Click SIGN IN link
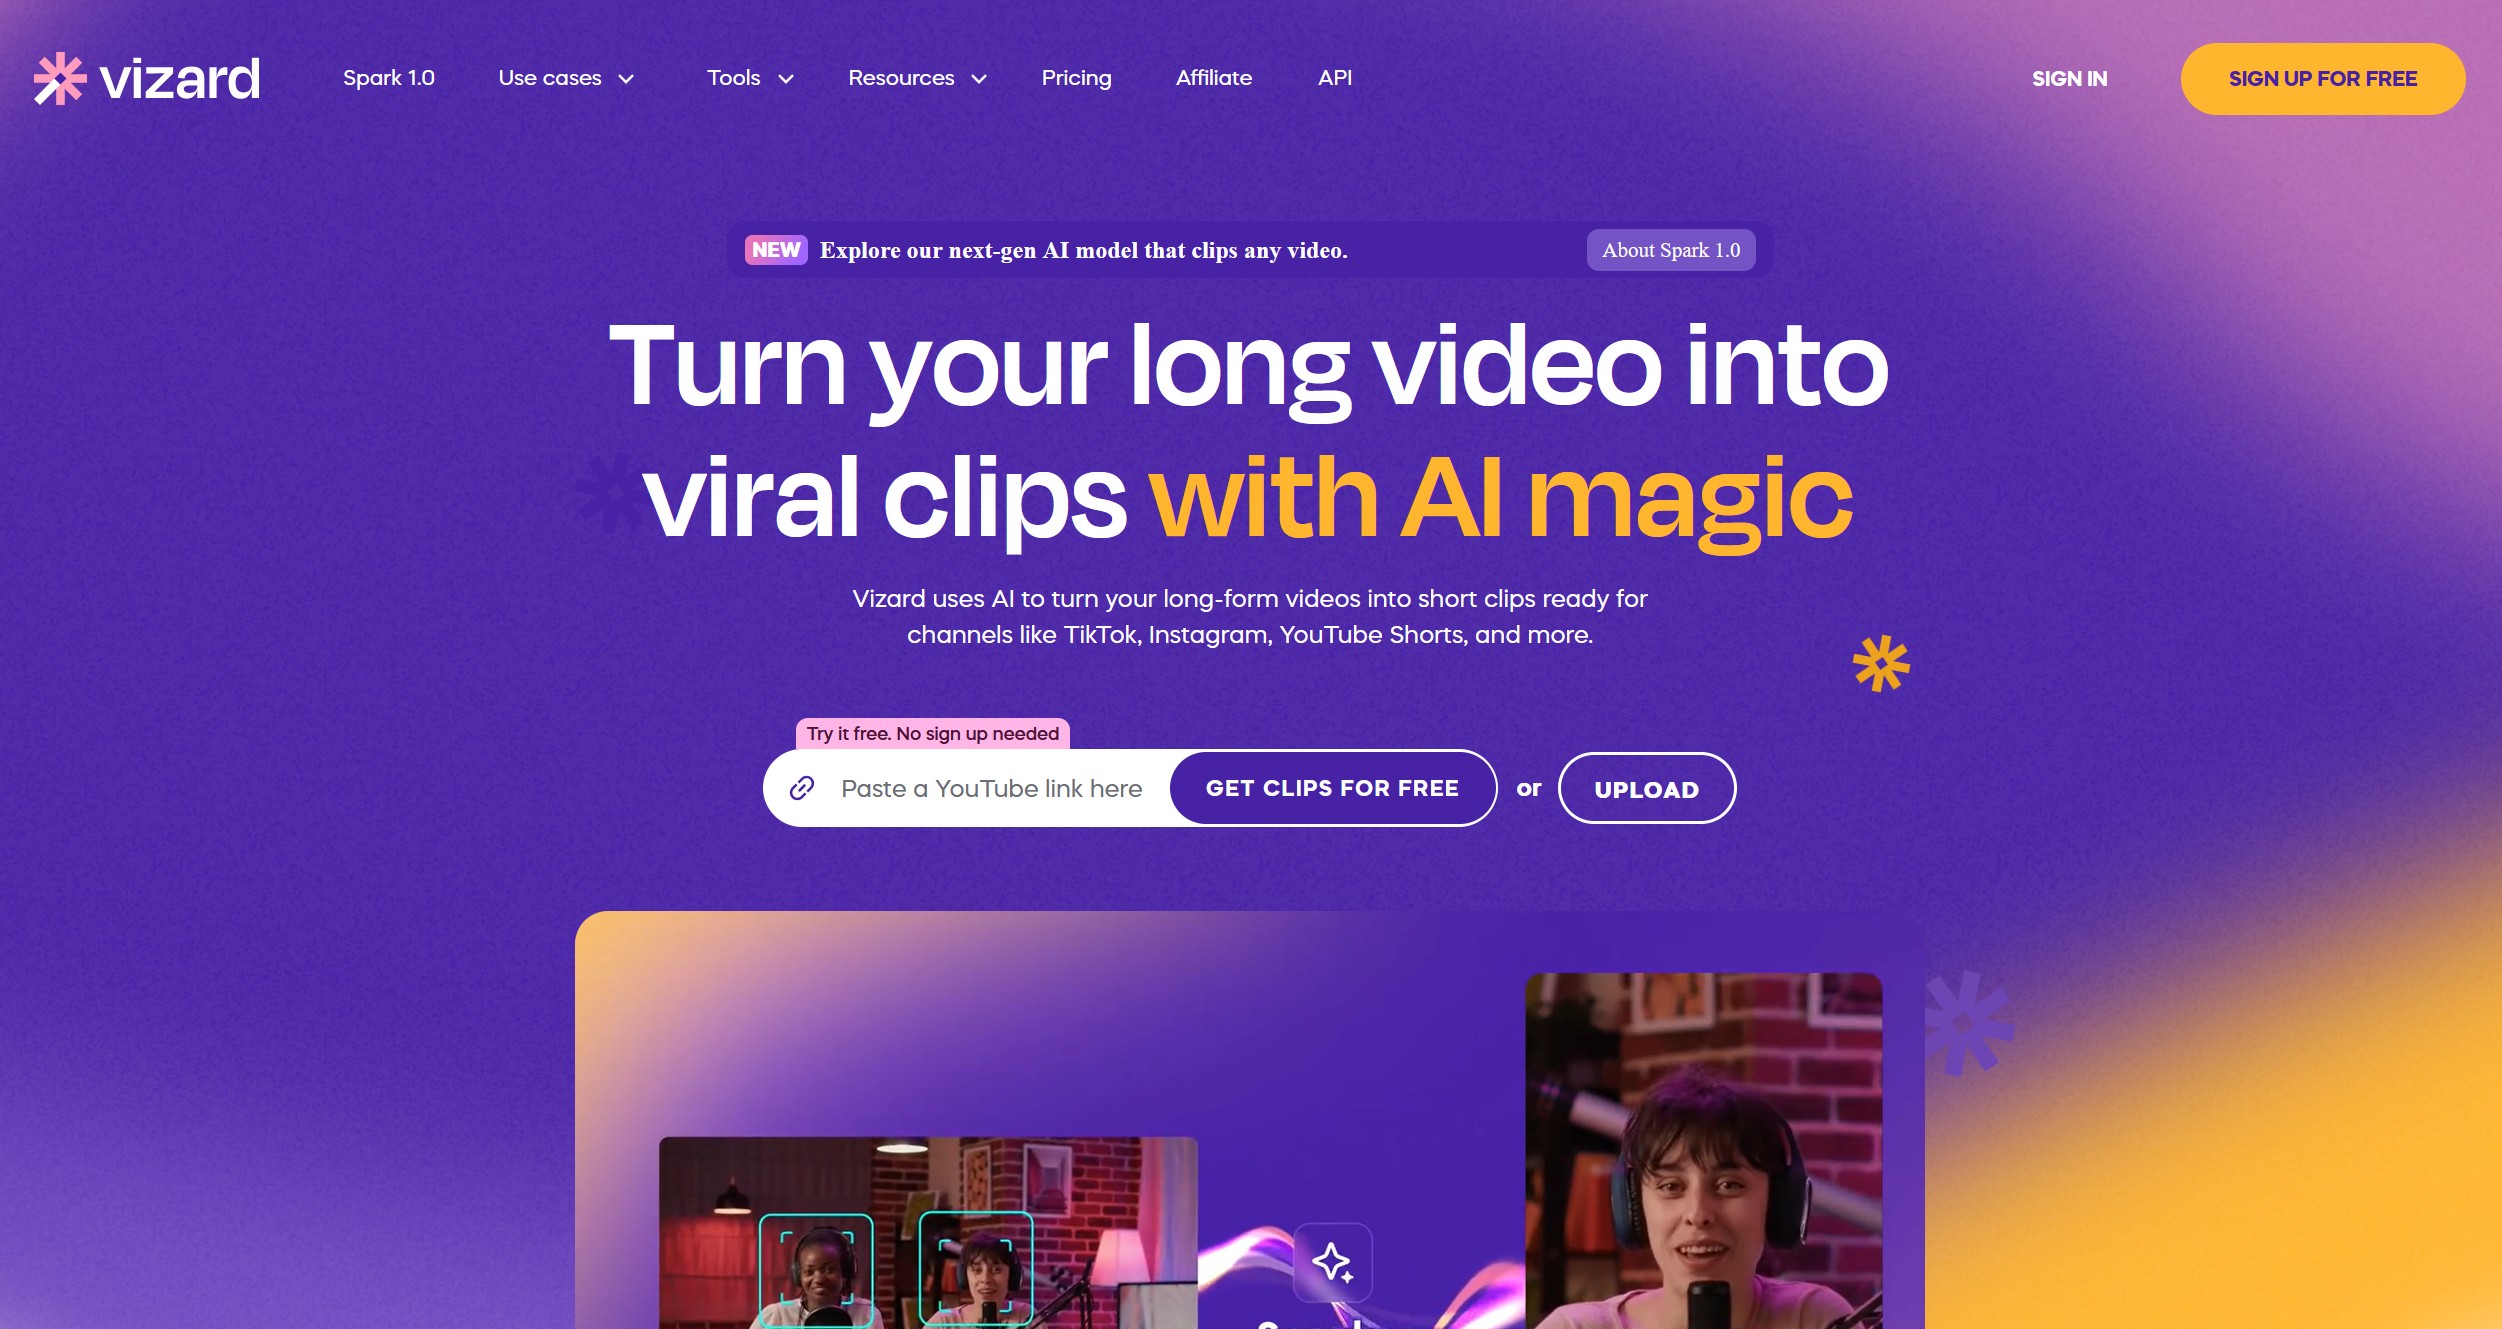This screenshot has width=2502, height=1329. pyautogui.click(x=2068, y=78)
